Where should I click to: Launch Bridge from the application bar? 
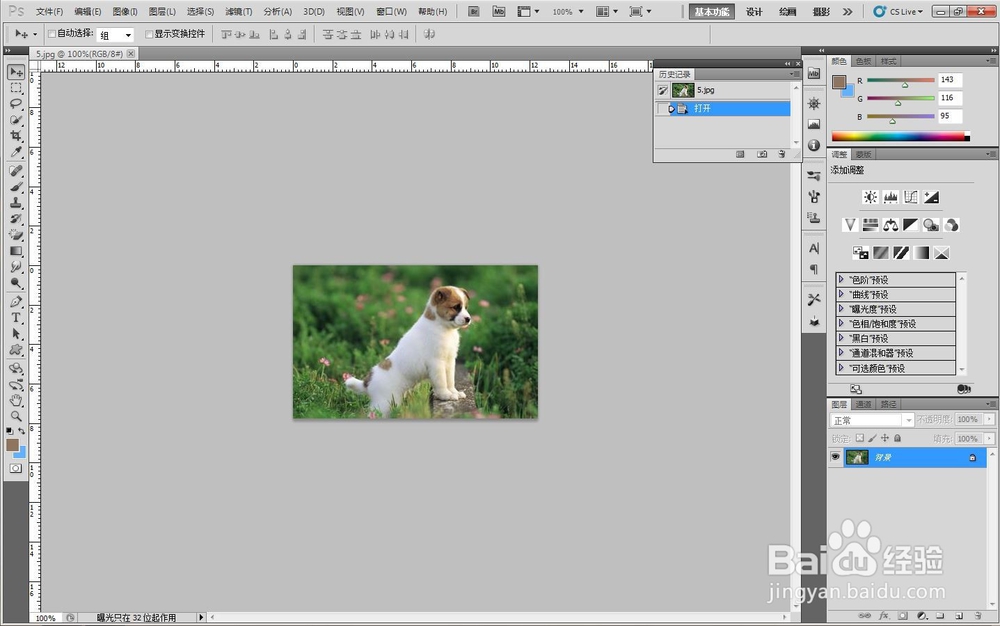click(473, 11)
